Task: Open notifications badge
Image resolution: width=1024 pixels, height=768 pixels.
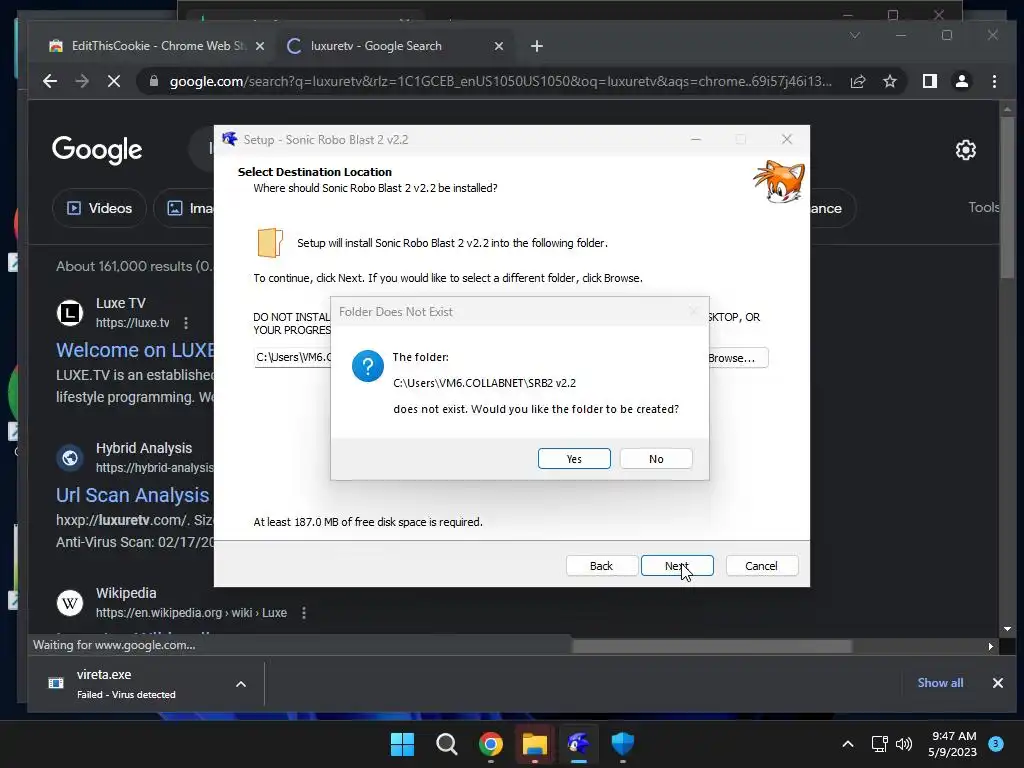Action: click(x=995, y=744)
